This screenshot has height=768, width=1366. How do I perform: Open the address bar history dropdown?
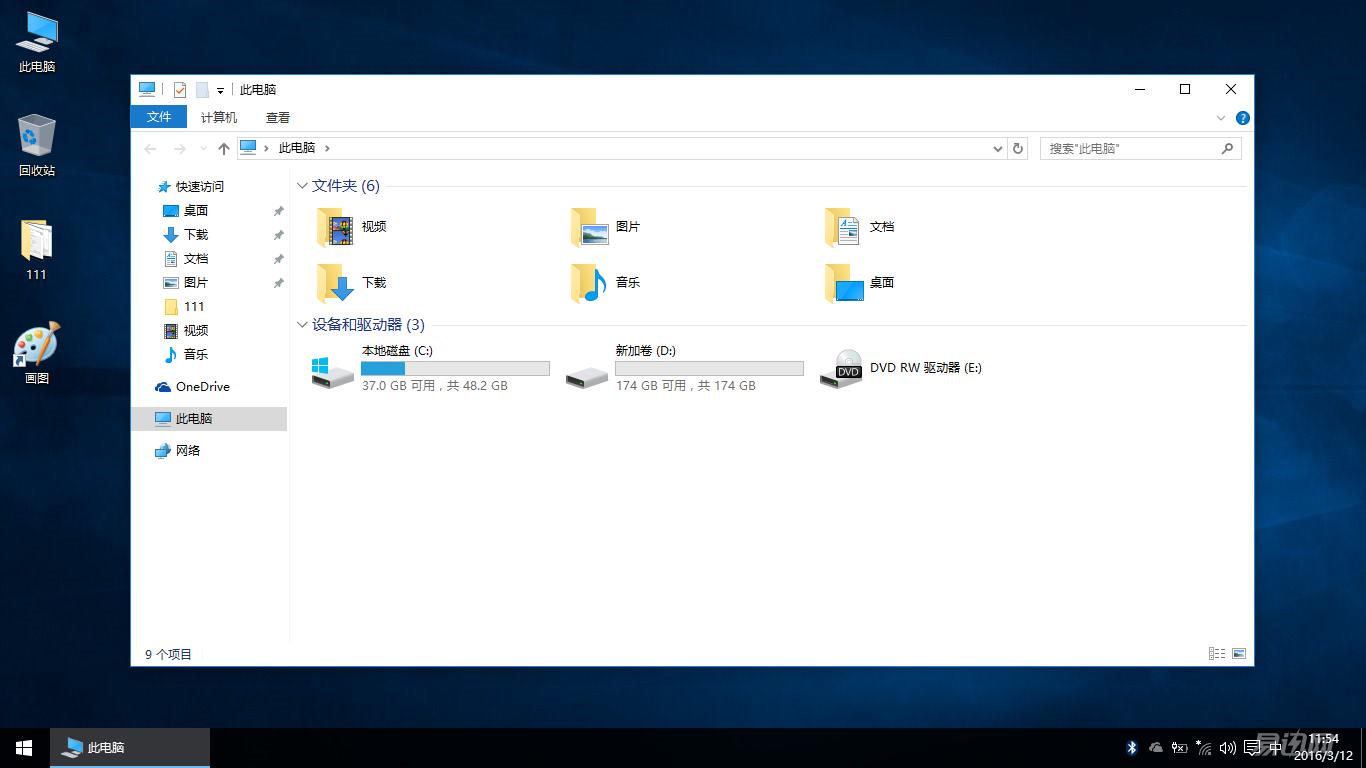[997, 148]
